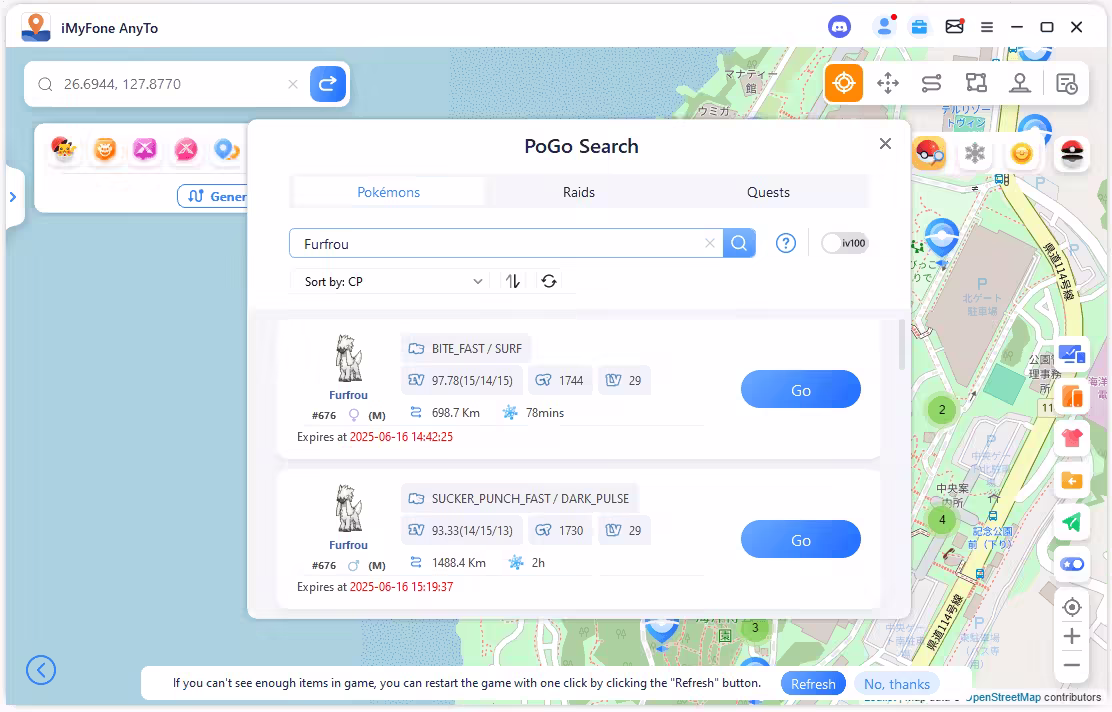Clear the coordinates search box

click(x=293, y=84)
